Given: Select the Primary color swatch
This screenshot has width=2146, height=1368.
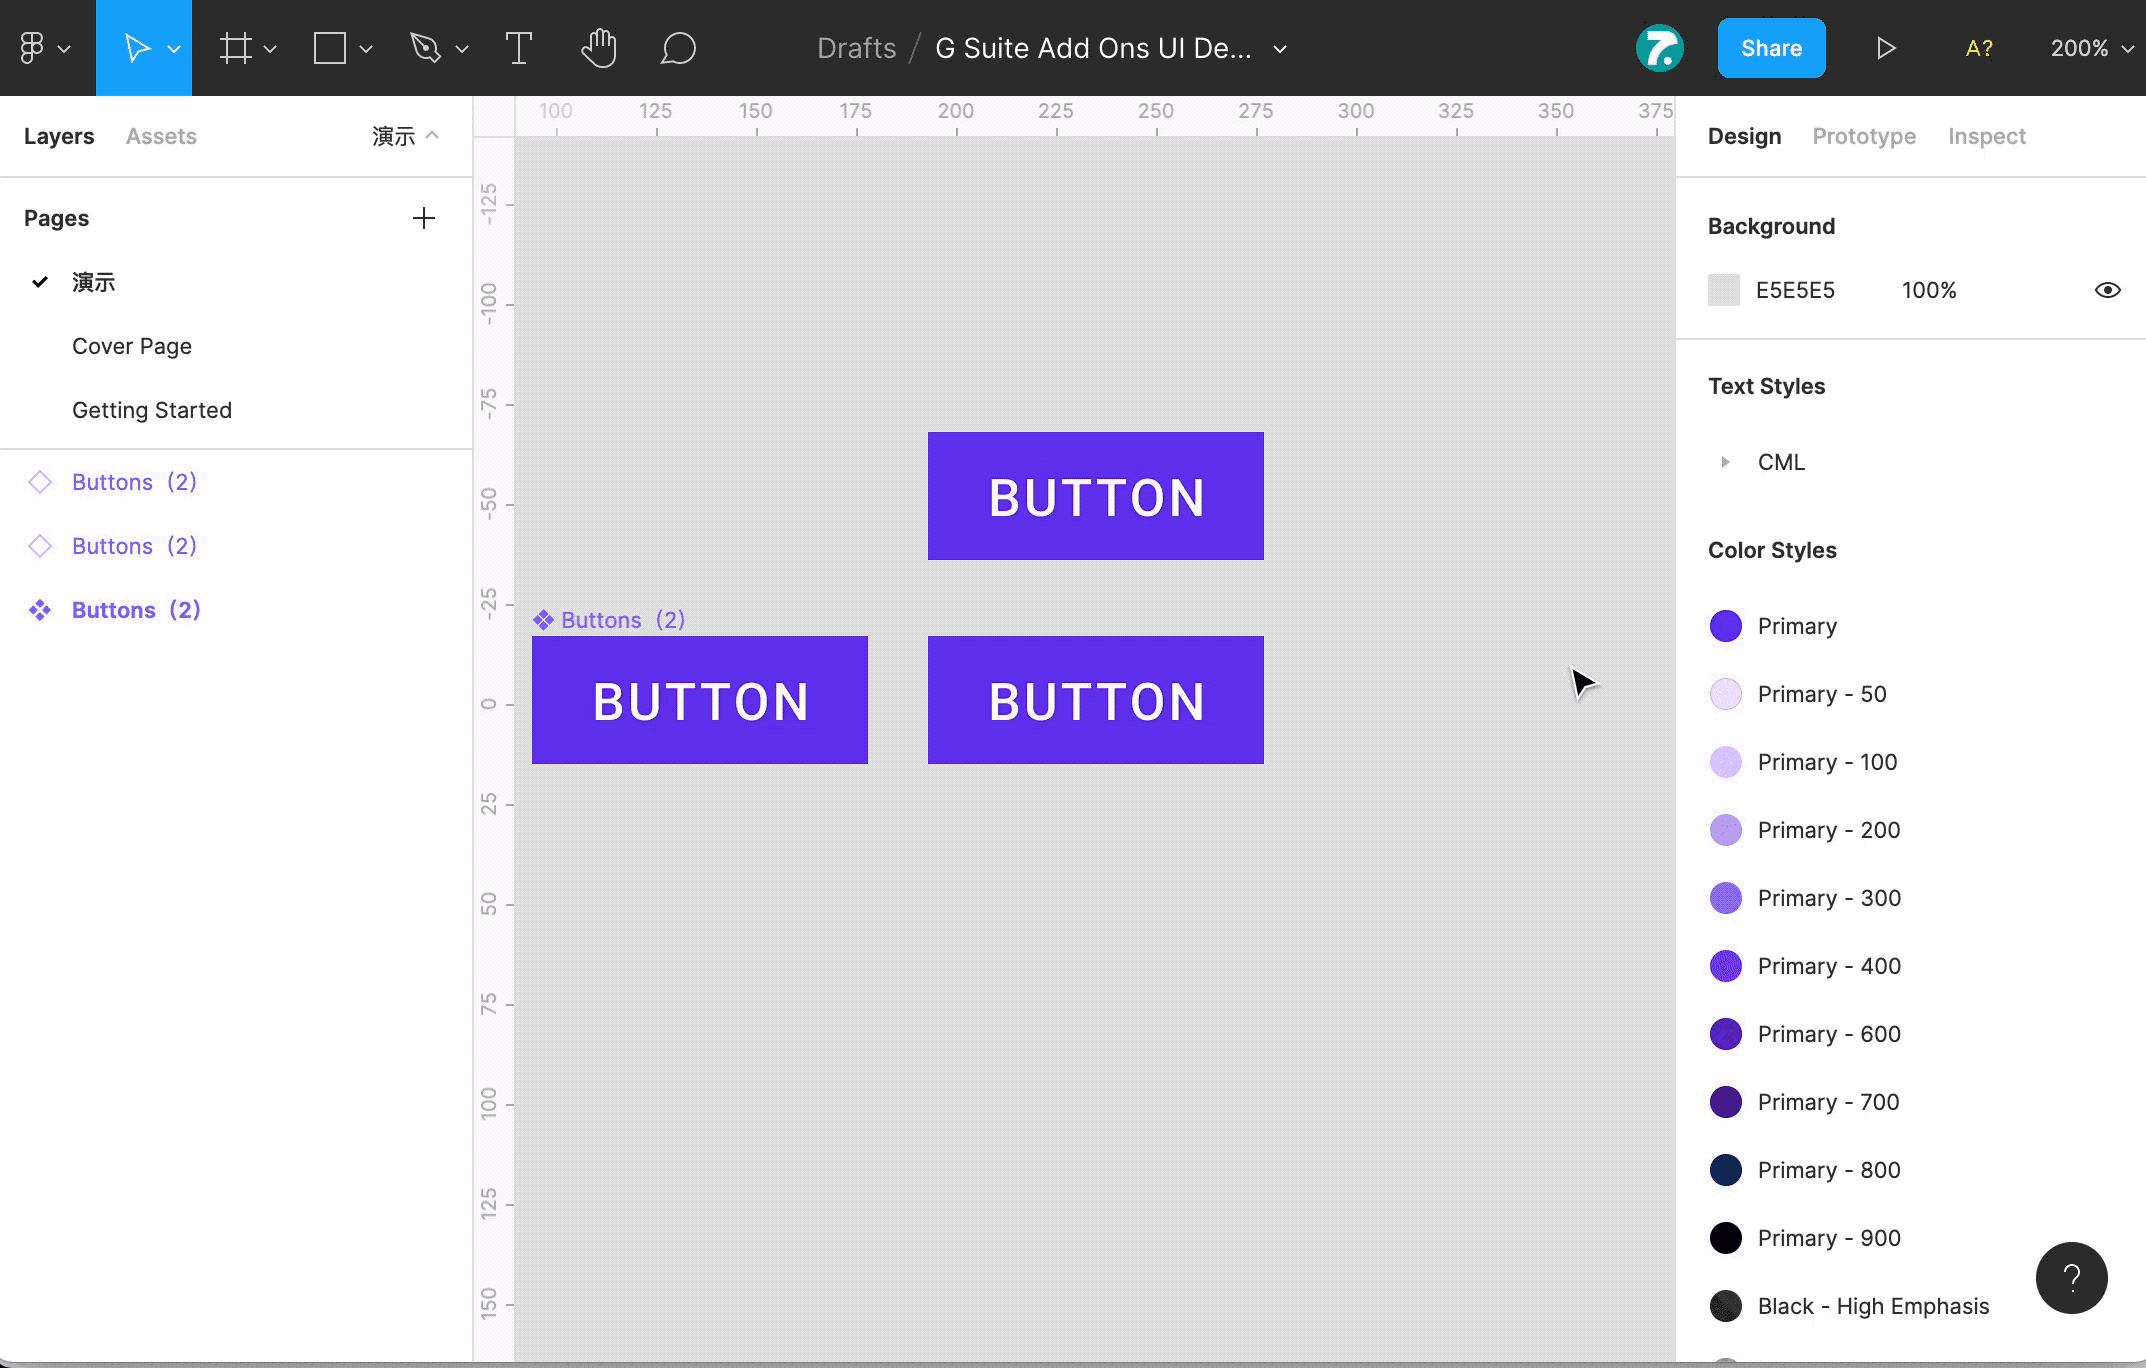Looking at the screenshot, I should coord(1728,625).
